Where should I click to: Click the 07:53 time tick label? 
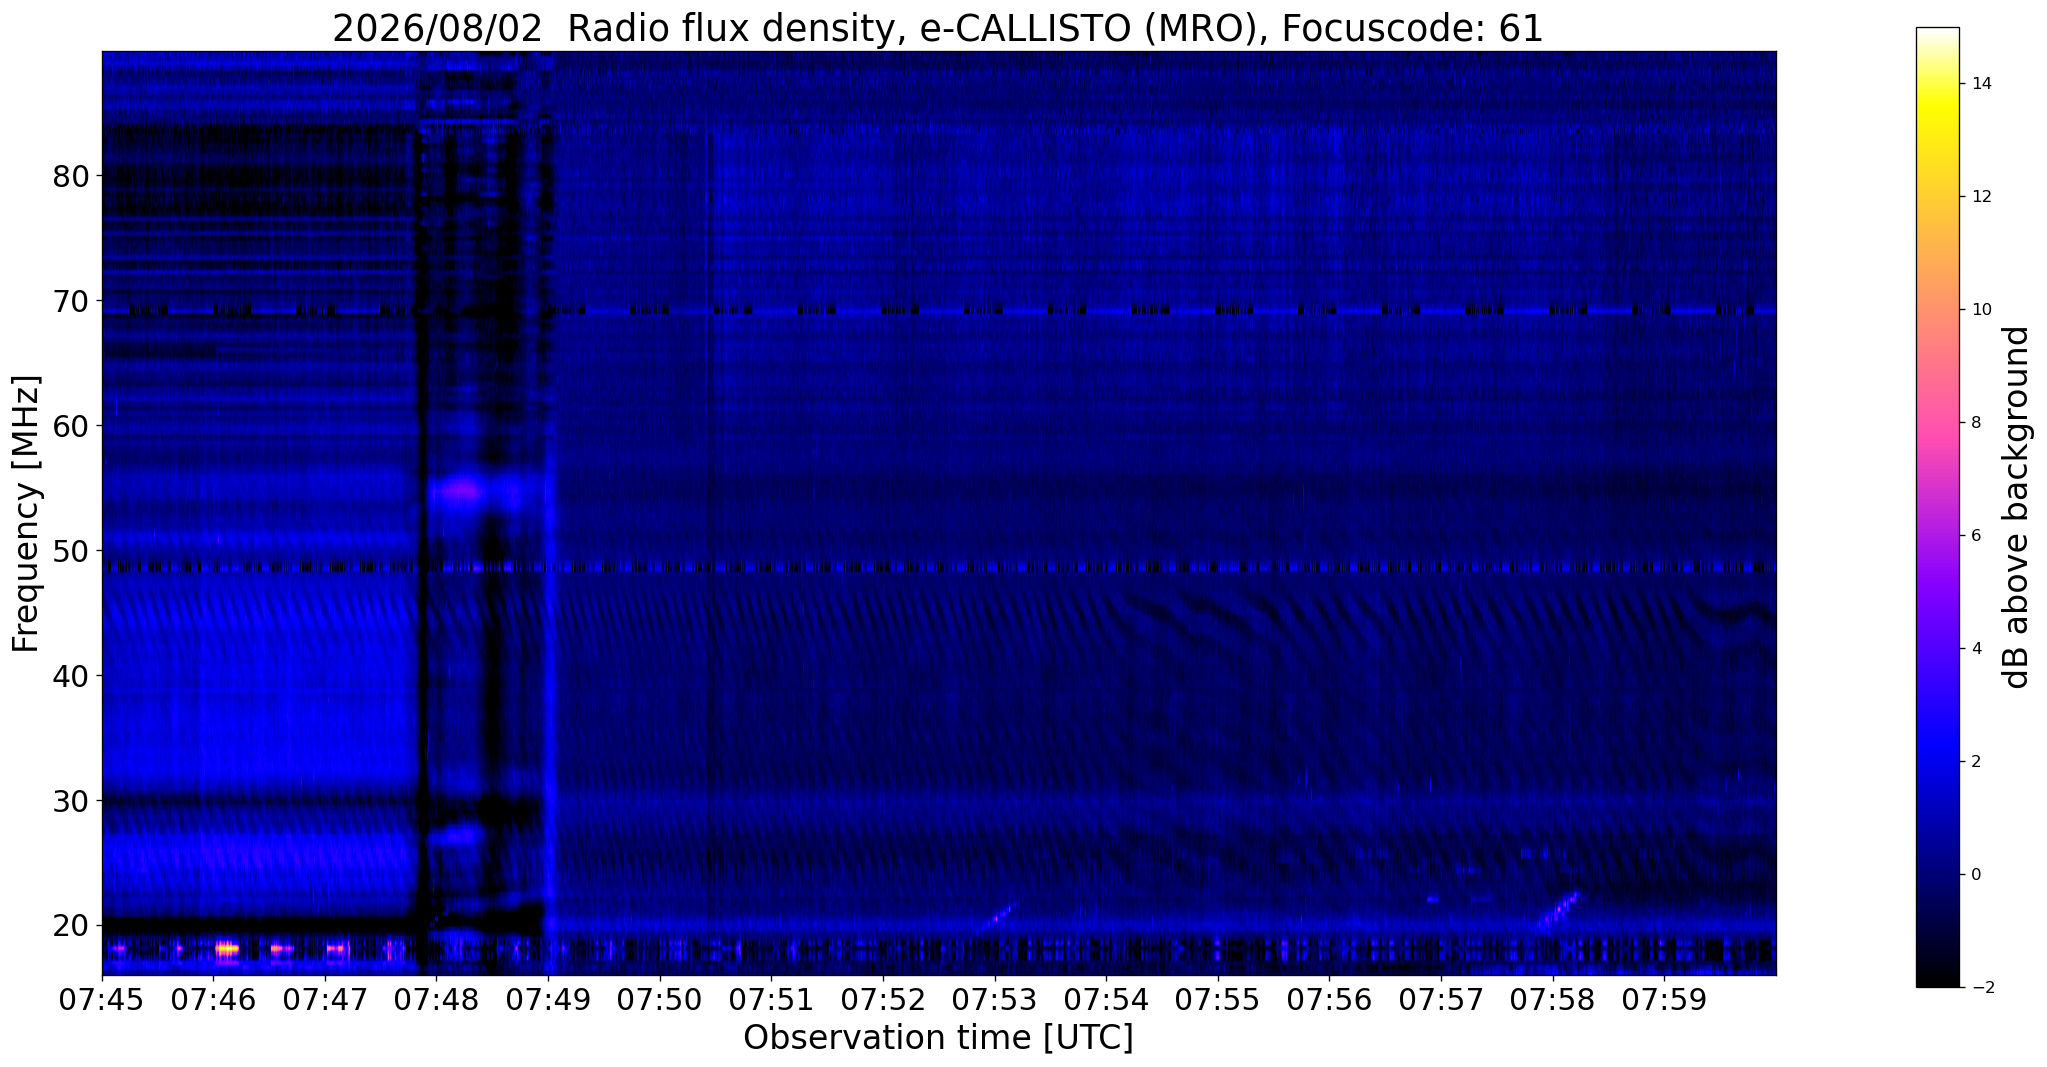coord(995,1000)
